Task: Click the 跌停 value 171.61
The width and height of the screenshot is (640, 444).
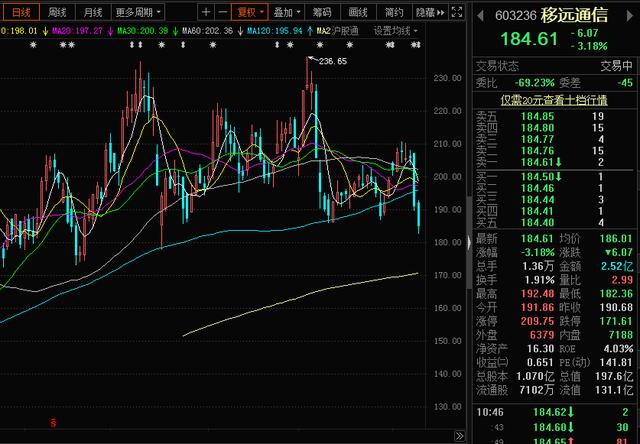Action: click(616, 321)
